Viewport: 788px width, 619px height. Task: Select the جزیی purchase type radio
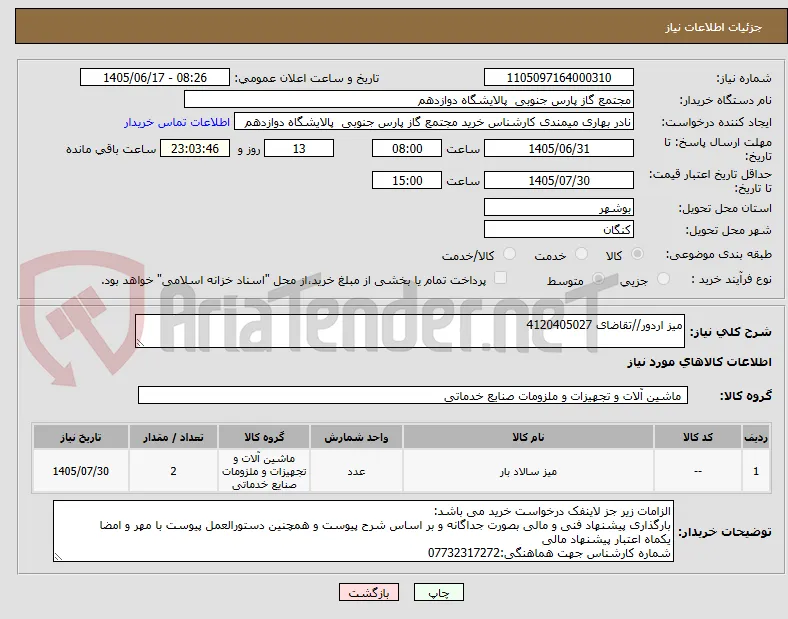coord(663,278)
